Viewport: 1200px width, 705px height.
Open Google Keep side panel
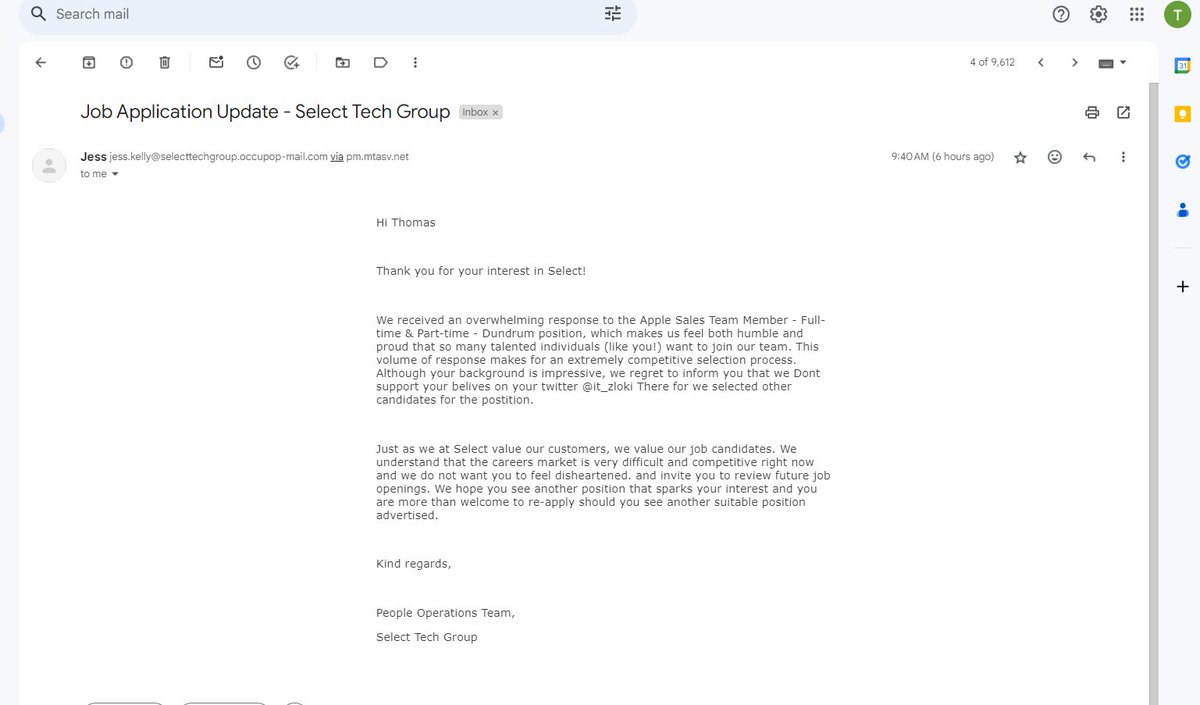pyautogui.click(x=1183, y=113)
